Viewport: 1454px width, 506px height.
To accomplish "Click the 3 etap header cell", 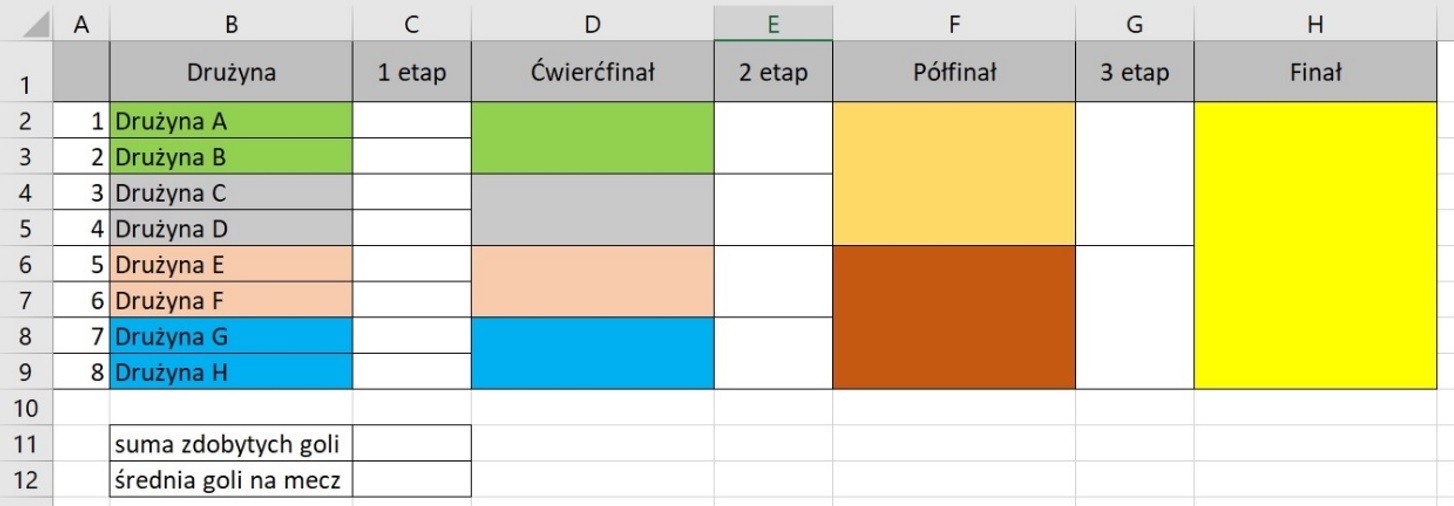I will pyautogui.click(x=1134, y=72).
